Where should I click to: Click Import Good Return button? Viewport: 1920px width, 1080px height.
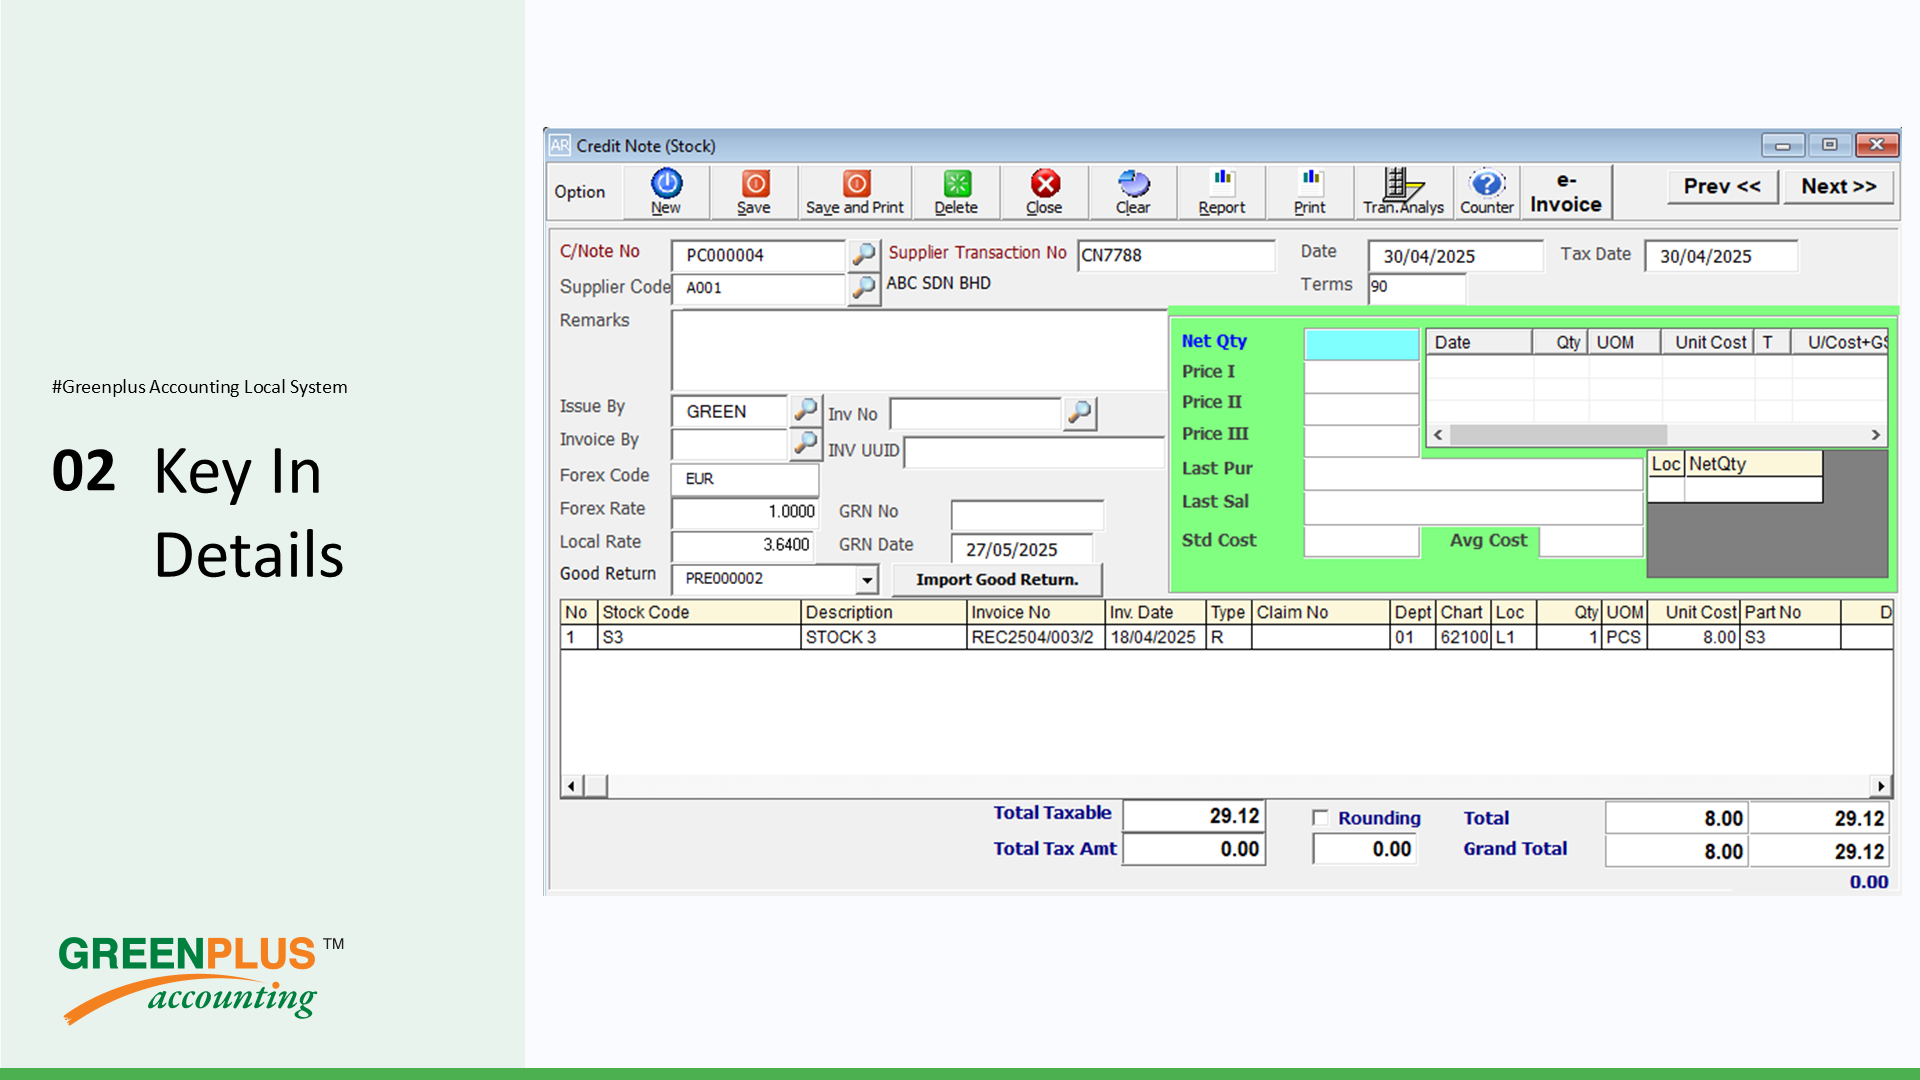[x=997, y=579]
